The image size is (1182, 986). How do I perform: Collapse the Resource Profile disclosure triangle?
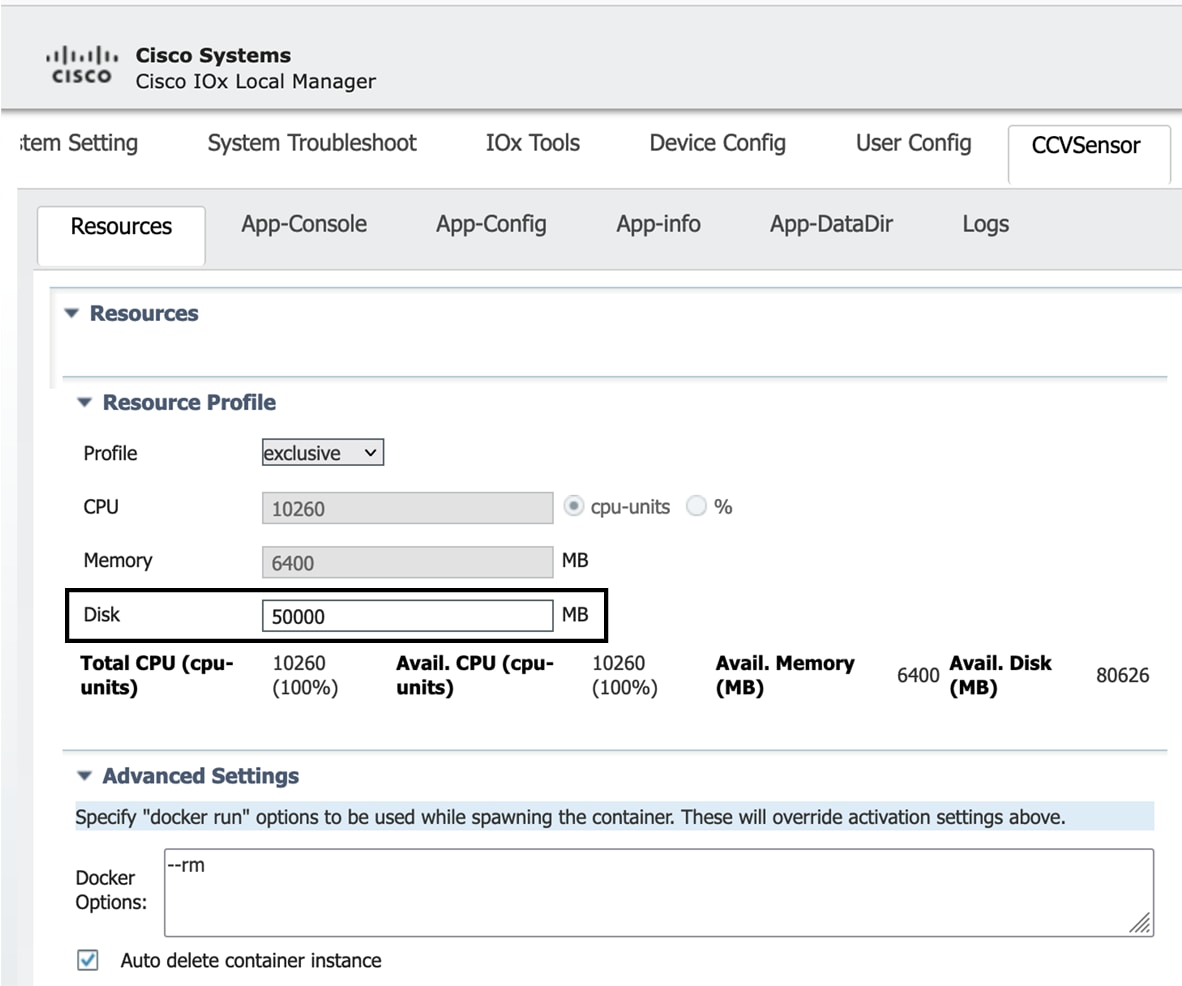[x=83, y=401]
